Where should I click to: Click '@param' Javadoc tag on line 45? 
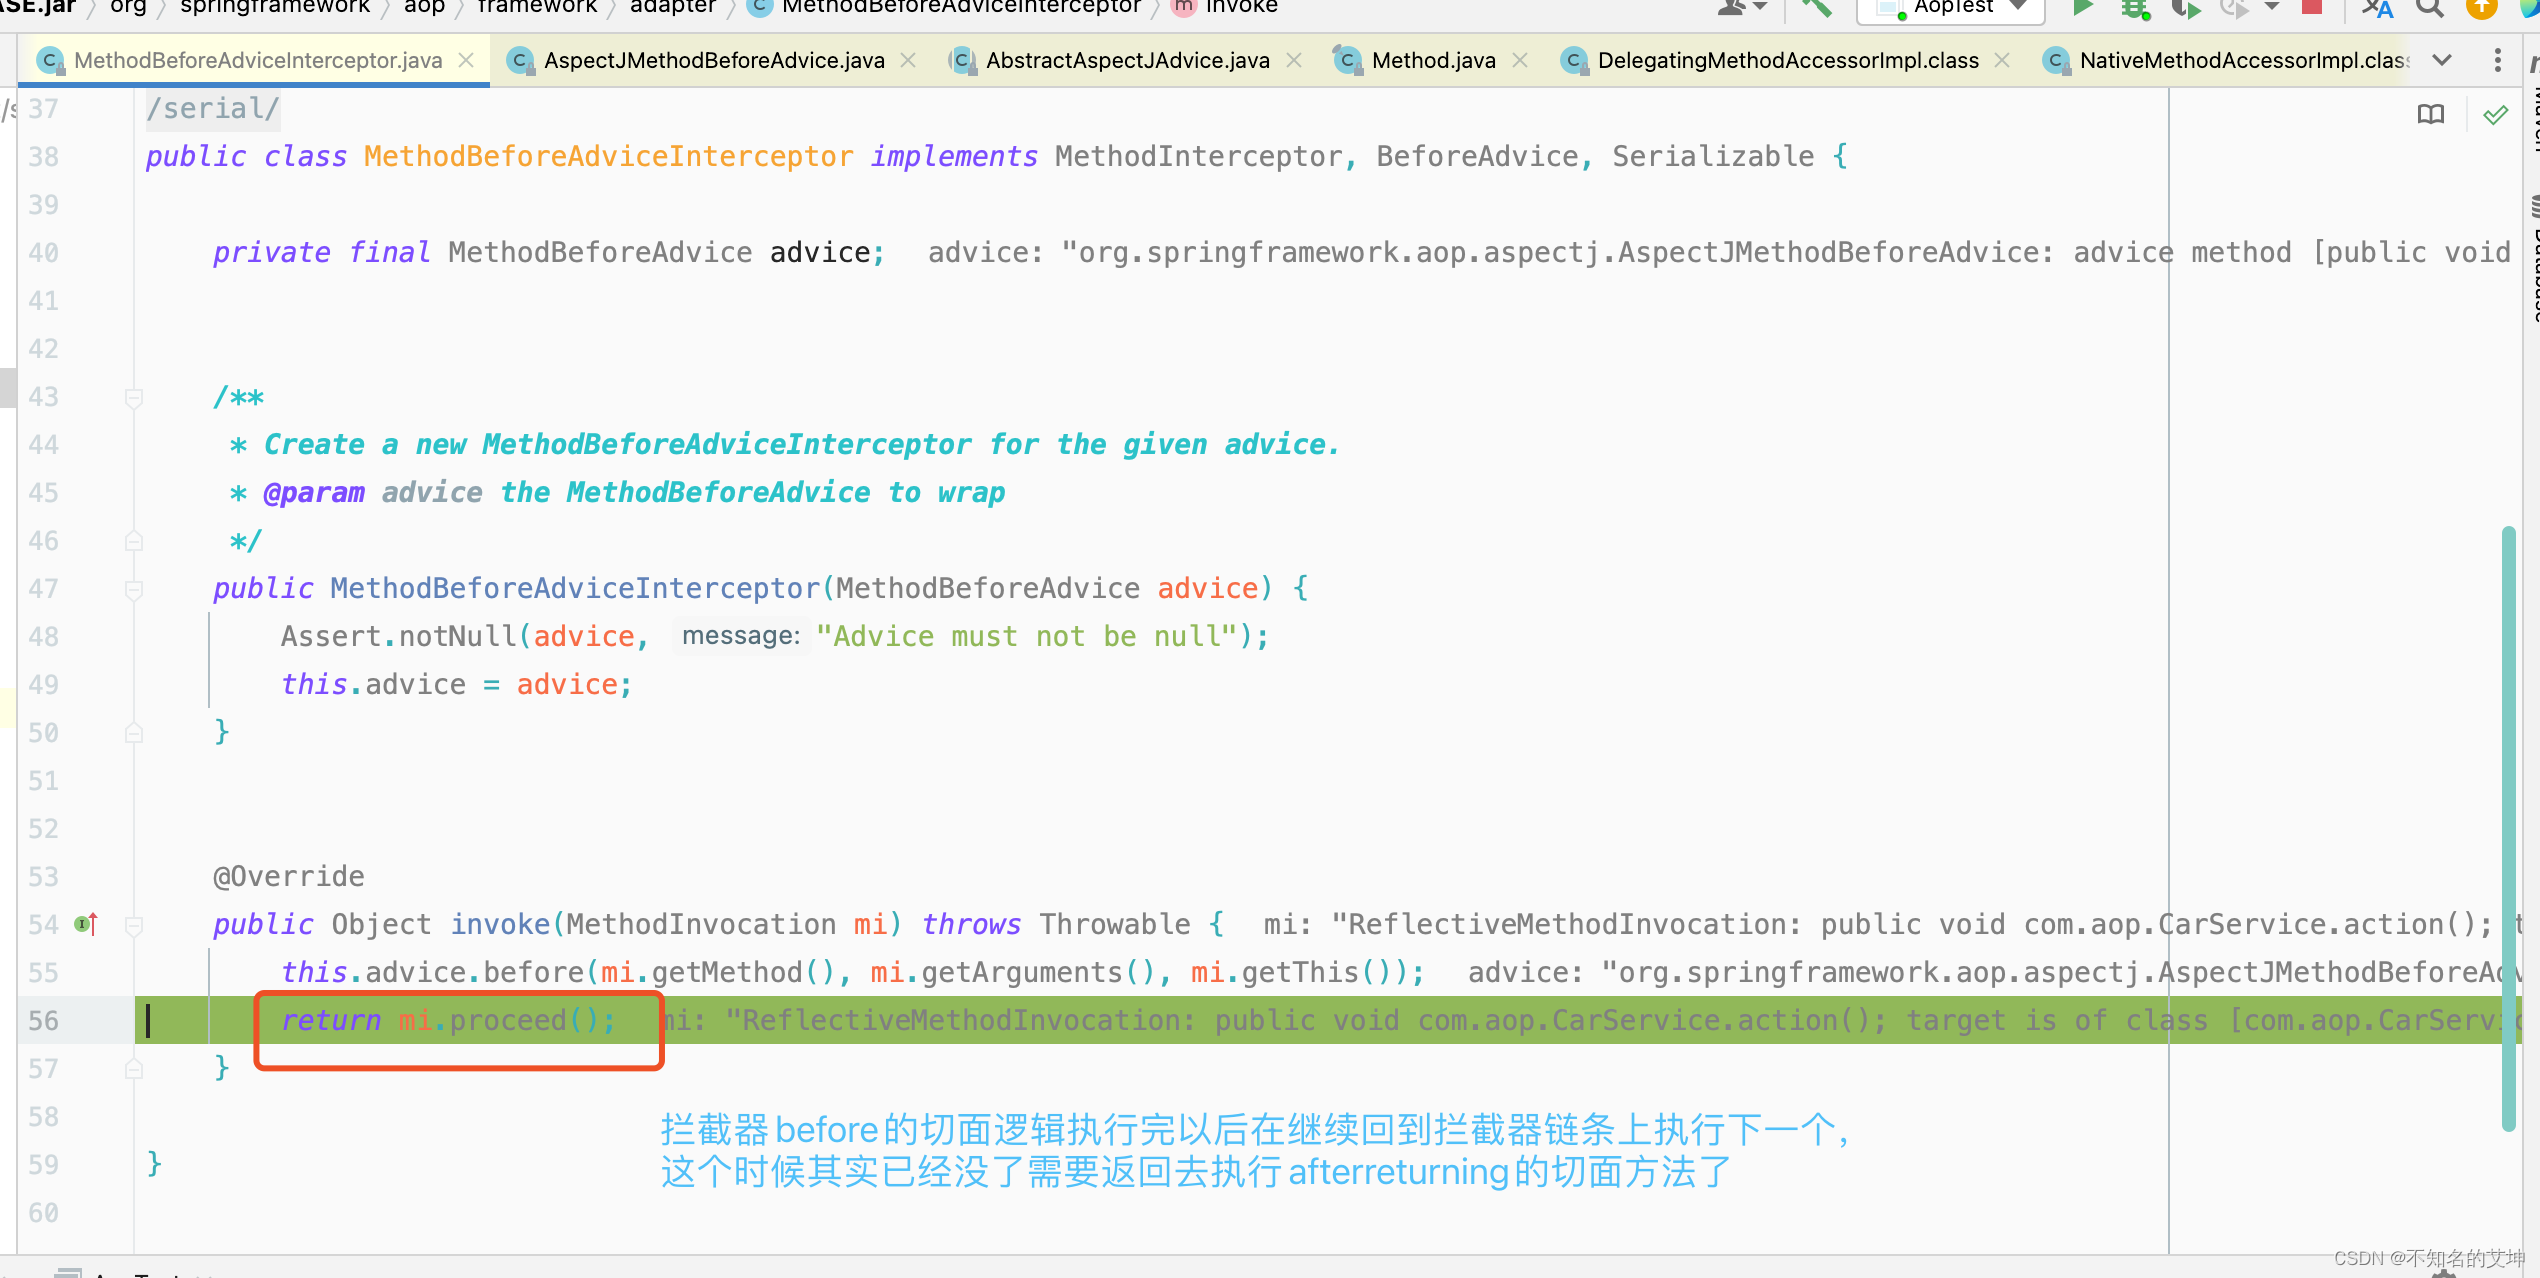click(314, 492)
